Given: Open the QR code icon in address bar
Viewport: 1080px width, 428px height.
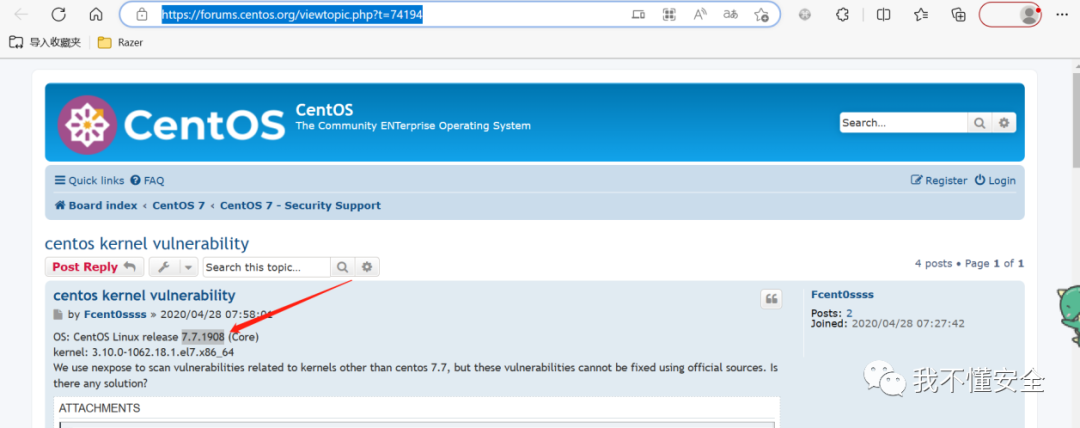Looking at the screenshot, I should (x=669, y=14).
